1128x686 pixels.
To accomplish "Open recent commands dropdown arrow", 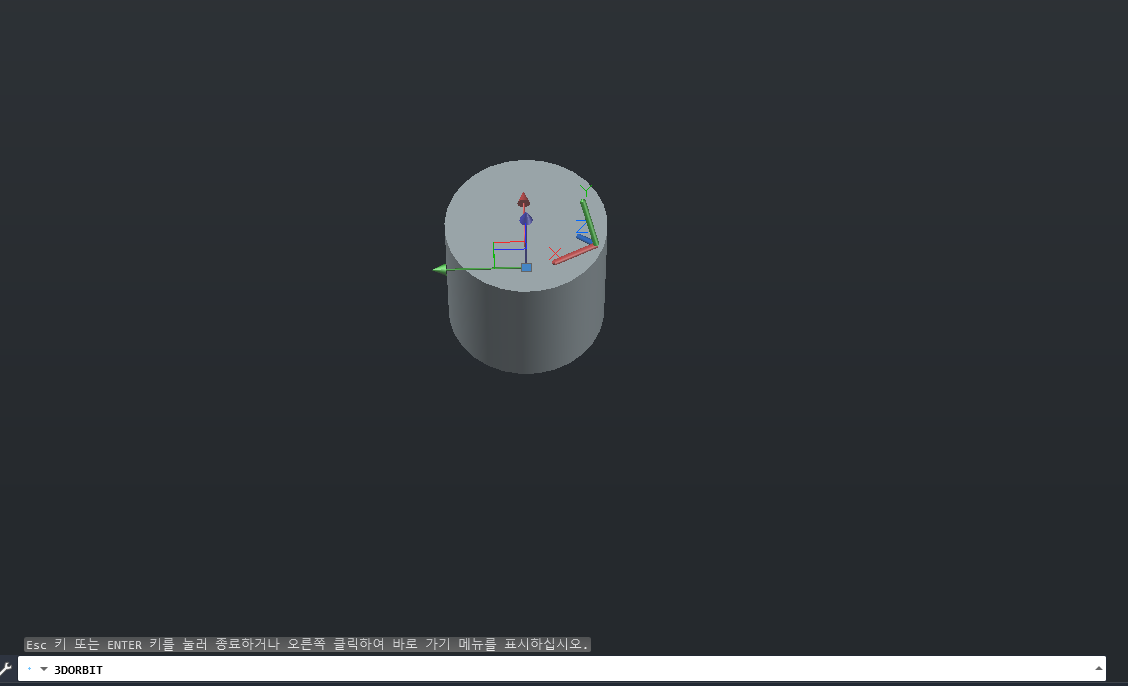I will (44, 669).
